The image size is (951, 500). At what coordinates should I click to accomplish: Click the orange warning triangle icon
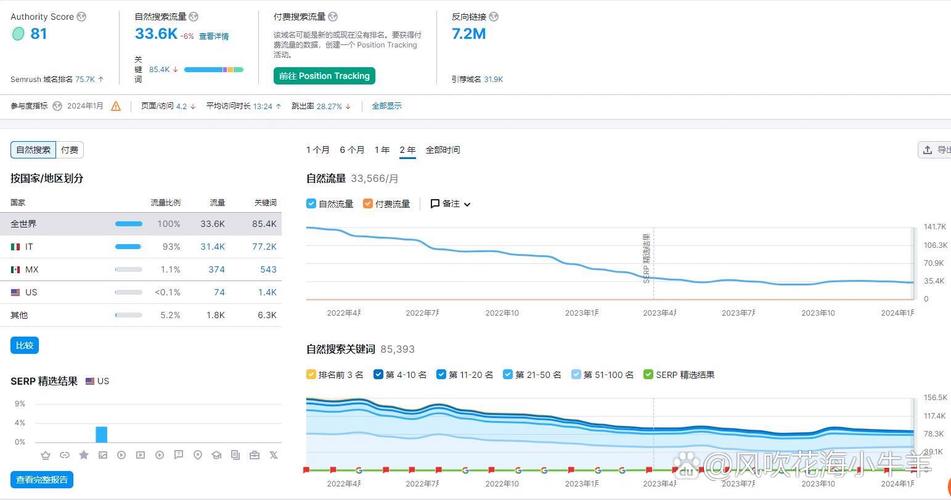(x=116, y=106)
